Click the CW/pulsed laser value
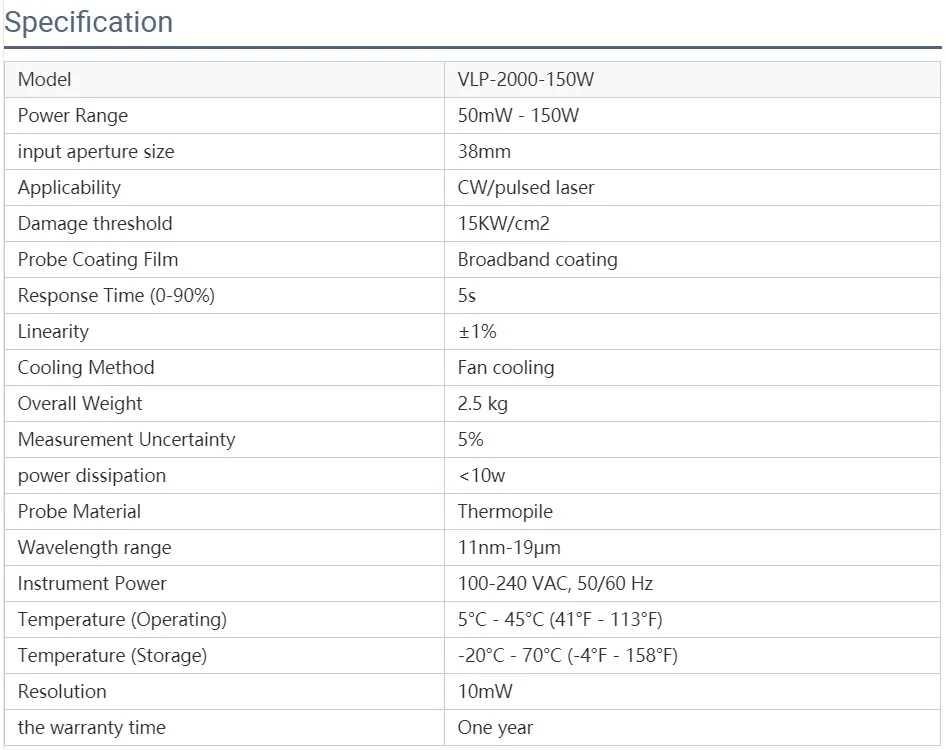Image resolution: width=946 pixels, height=750 pixels. click(x=525, y=188)
